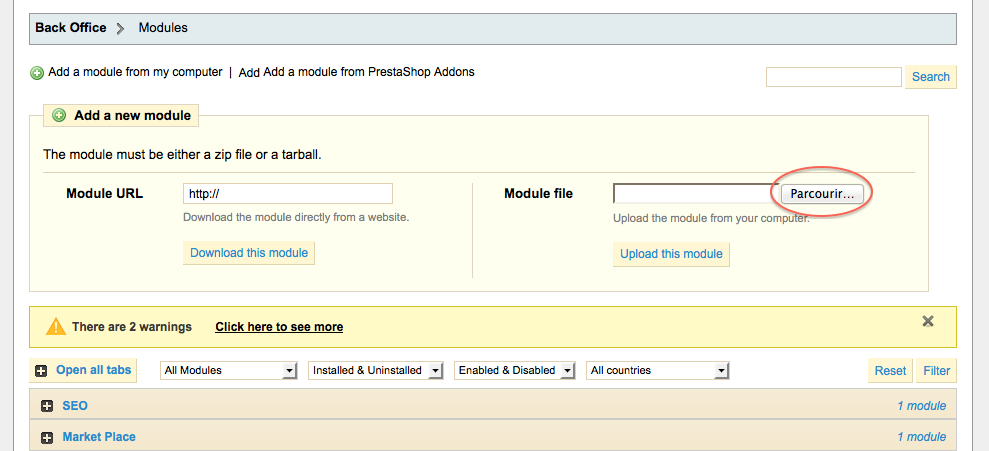Image resolution: width=989 pixels, height=451 pixels.
Task: Dismiss the warnings banner with the X icon
Action: click(928, 321)
